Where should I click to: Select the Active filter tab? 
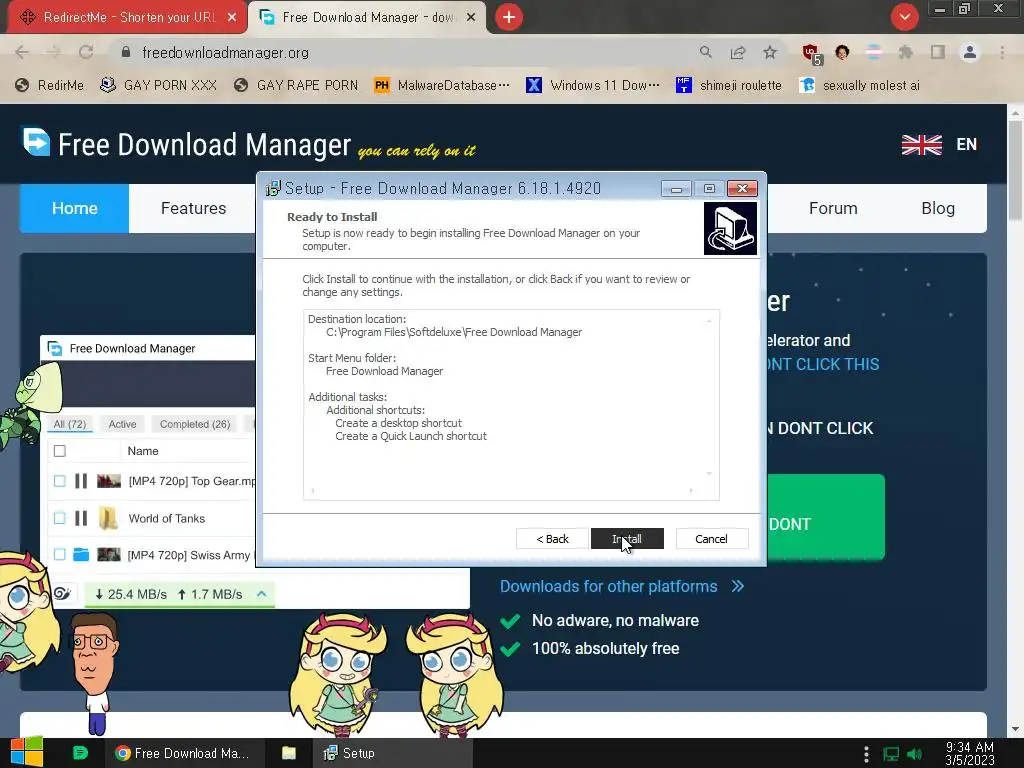click(x=122, y=424)
